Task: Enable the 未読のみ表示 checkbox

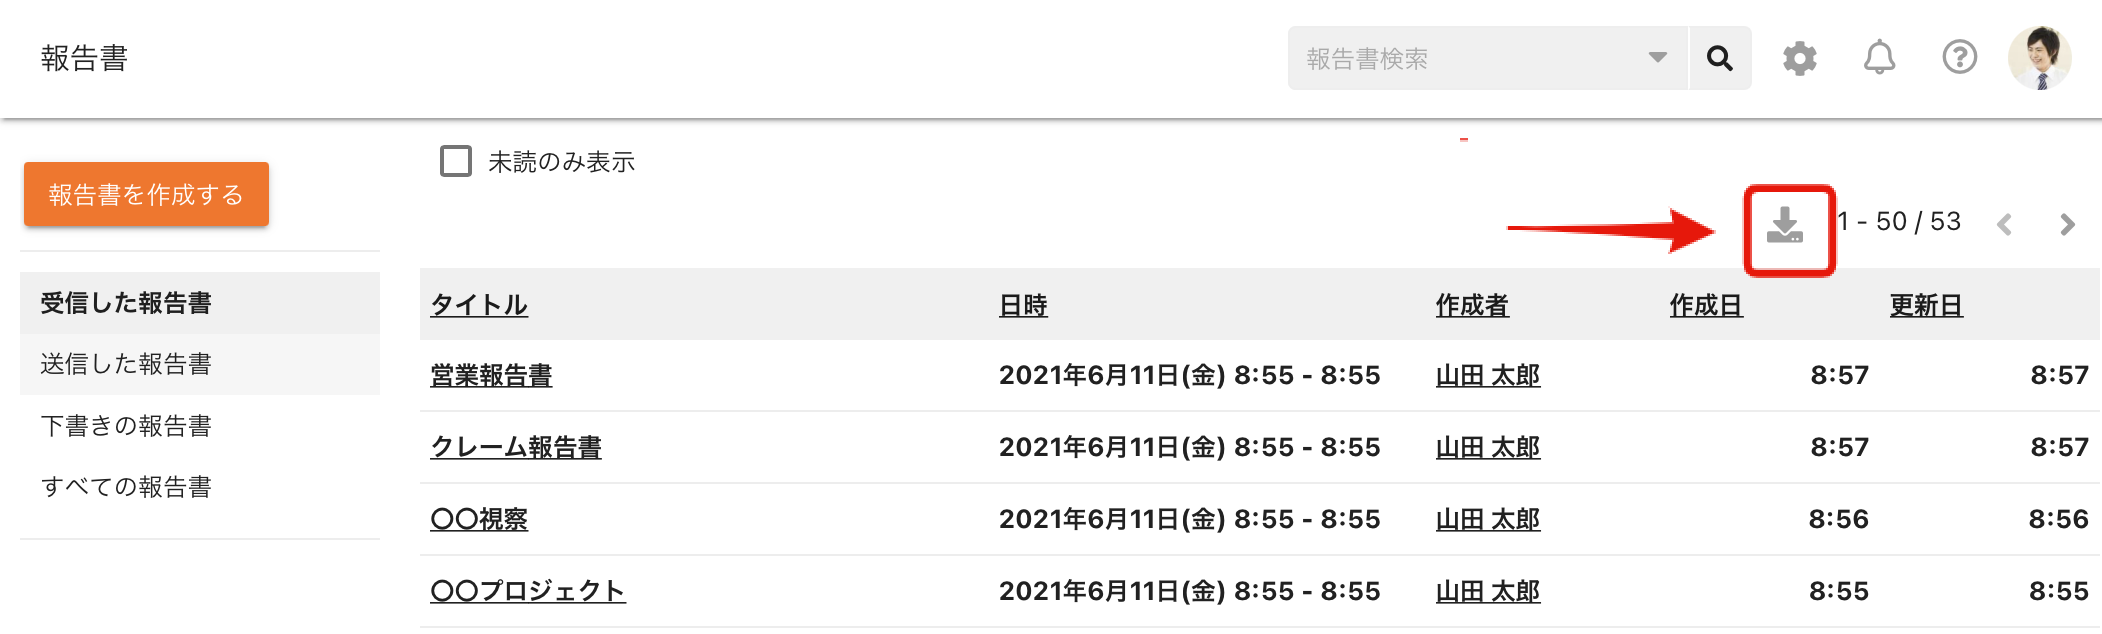Action: pyautogui.click(x=456, y=161)
